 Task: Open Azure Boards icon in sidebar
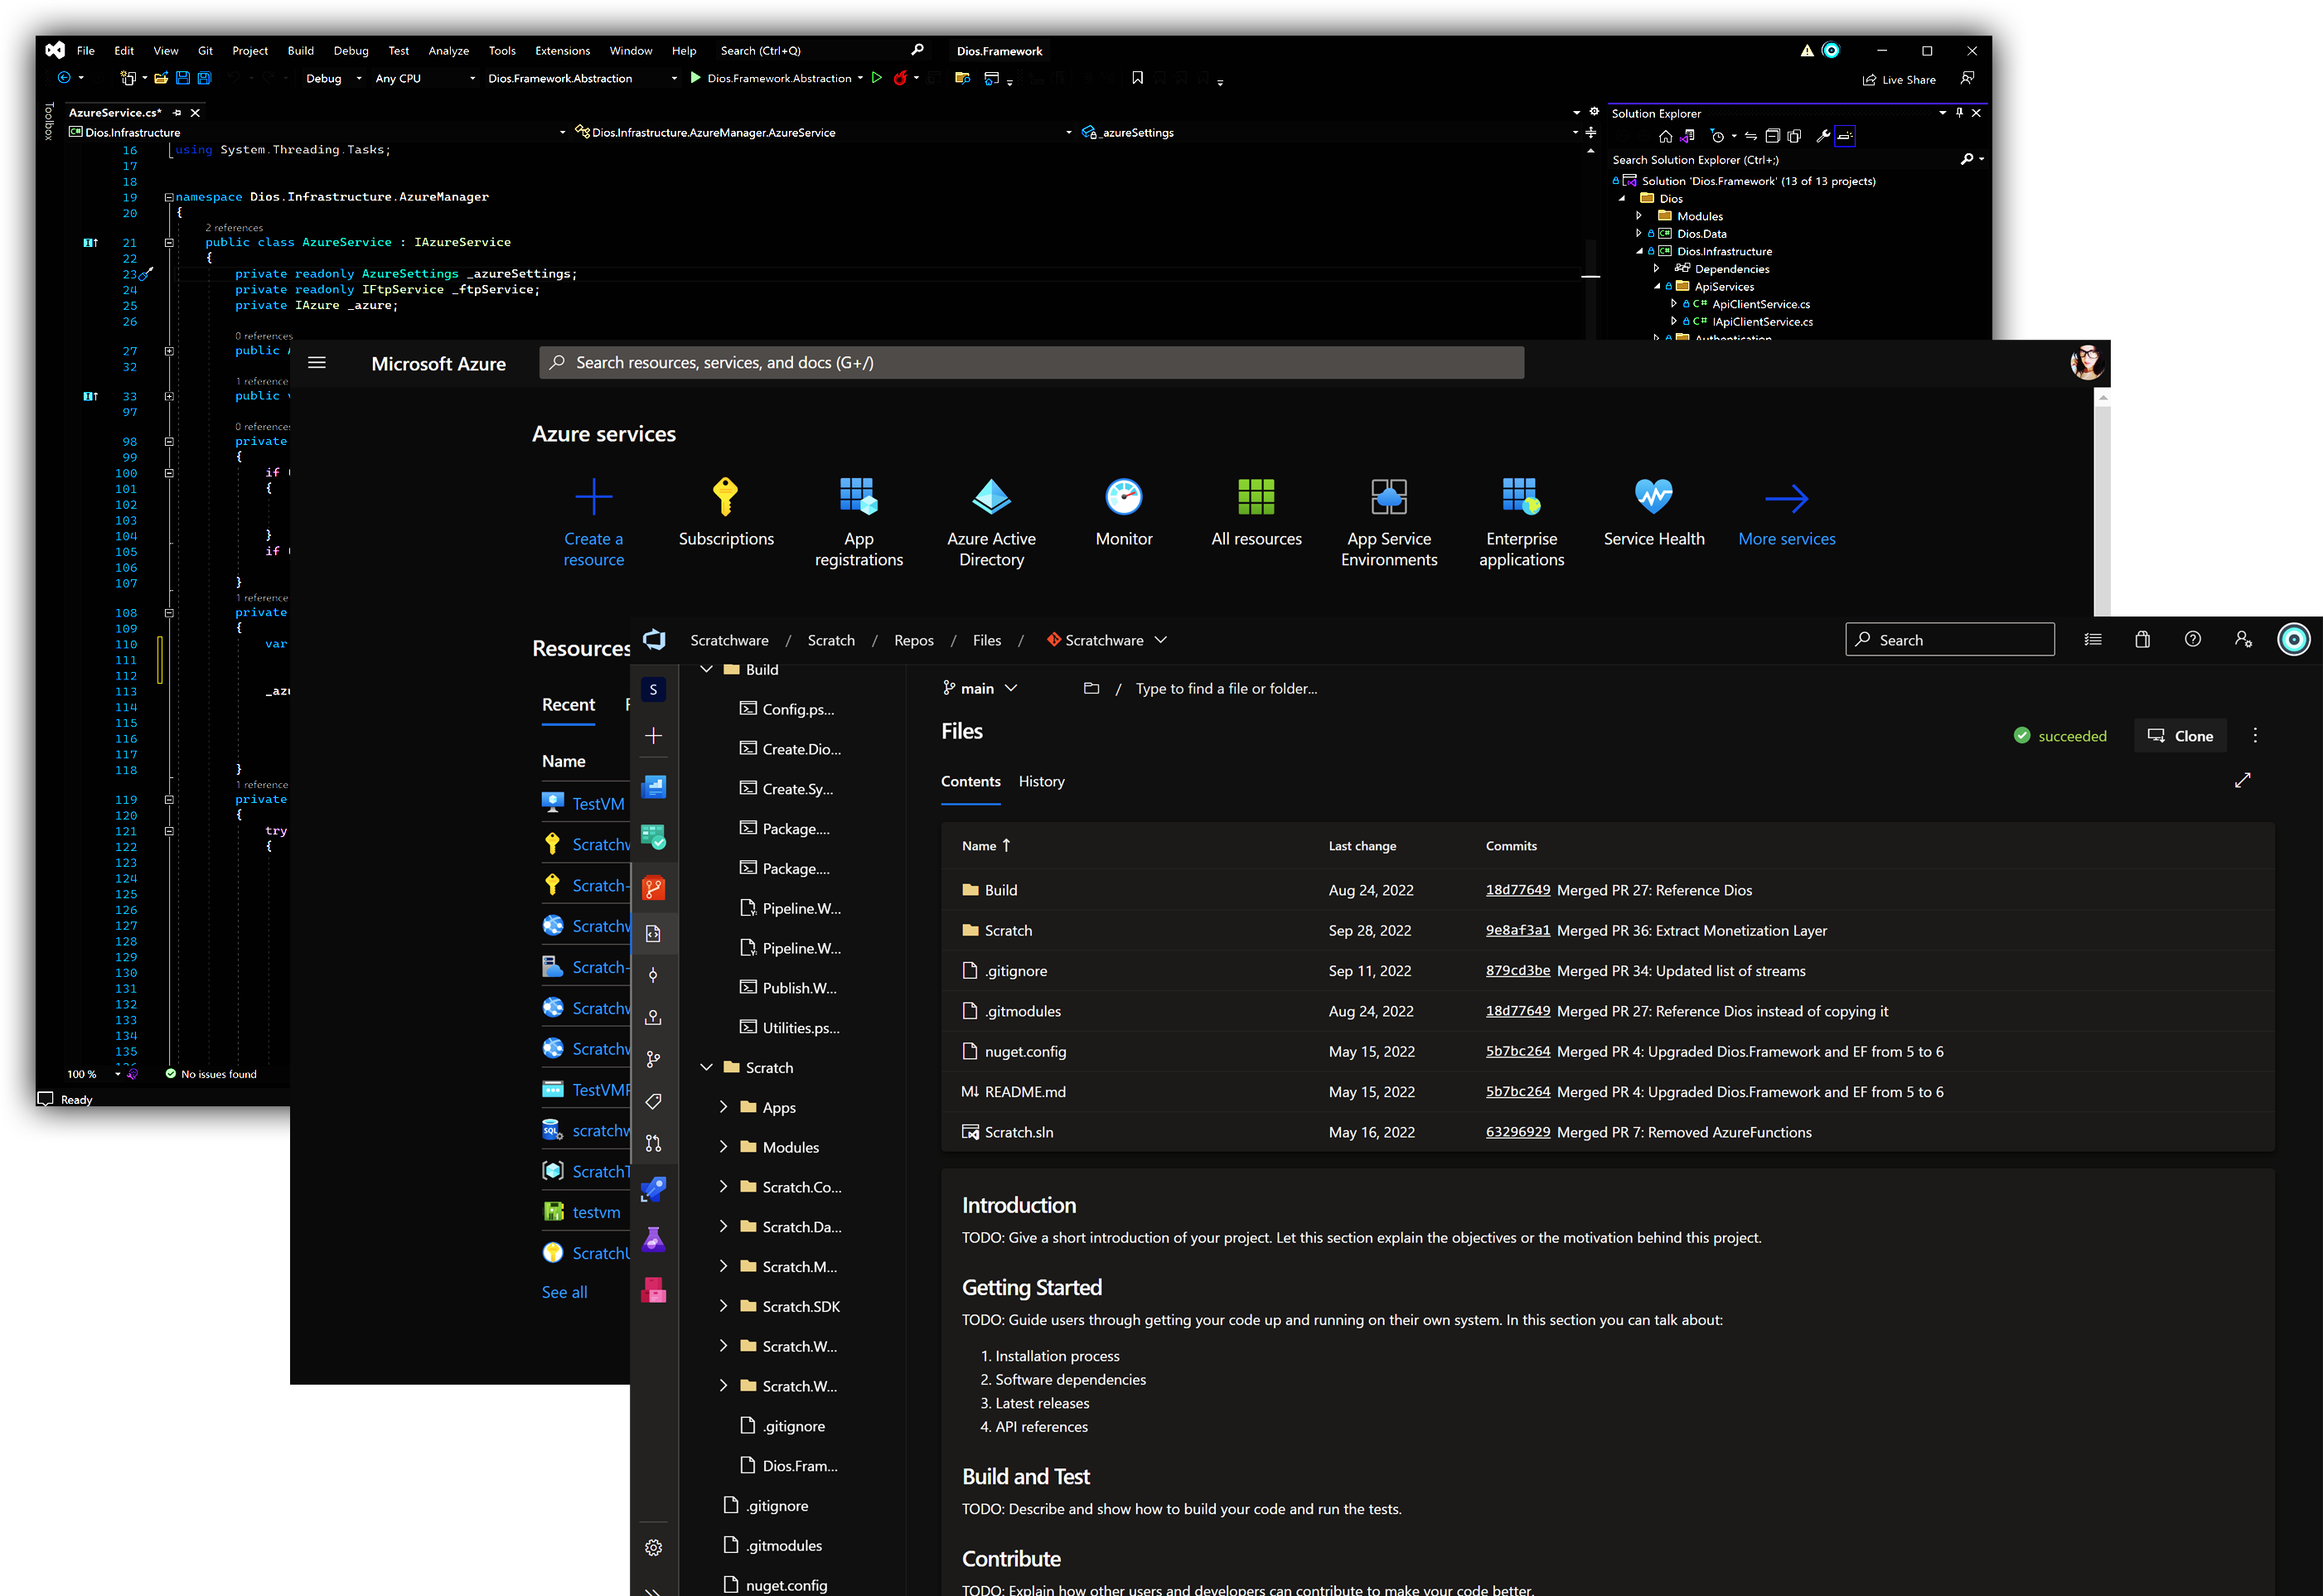pos(653,837)
